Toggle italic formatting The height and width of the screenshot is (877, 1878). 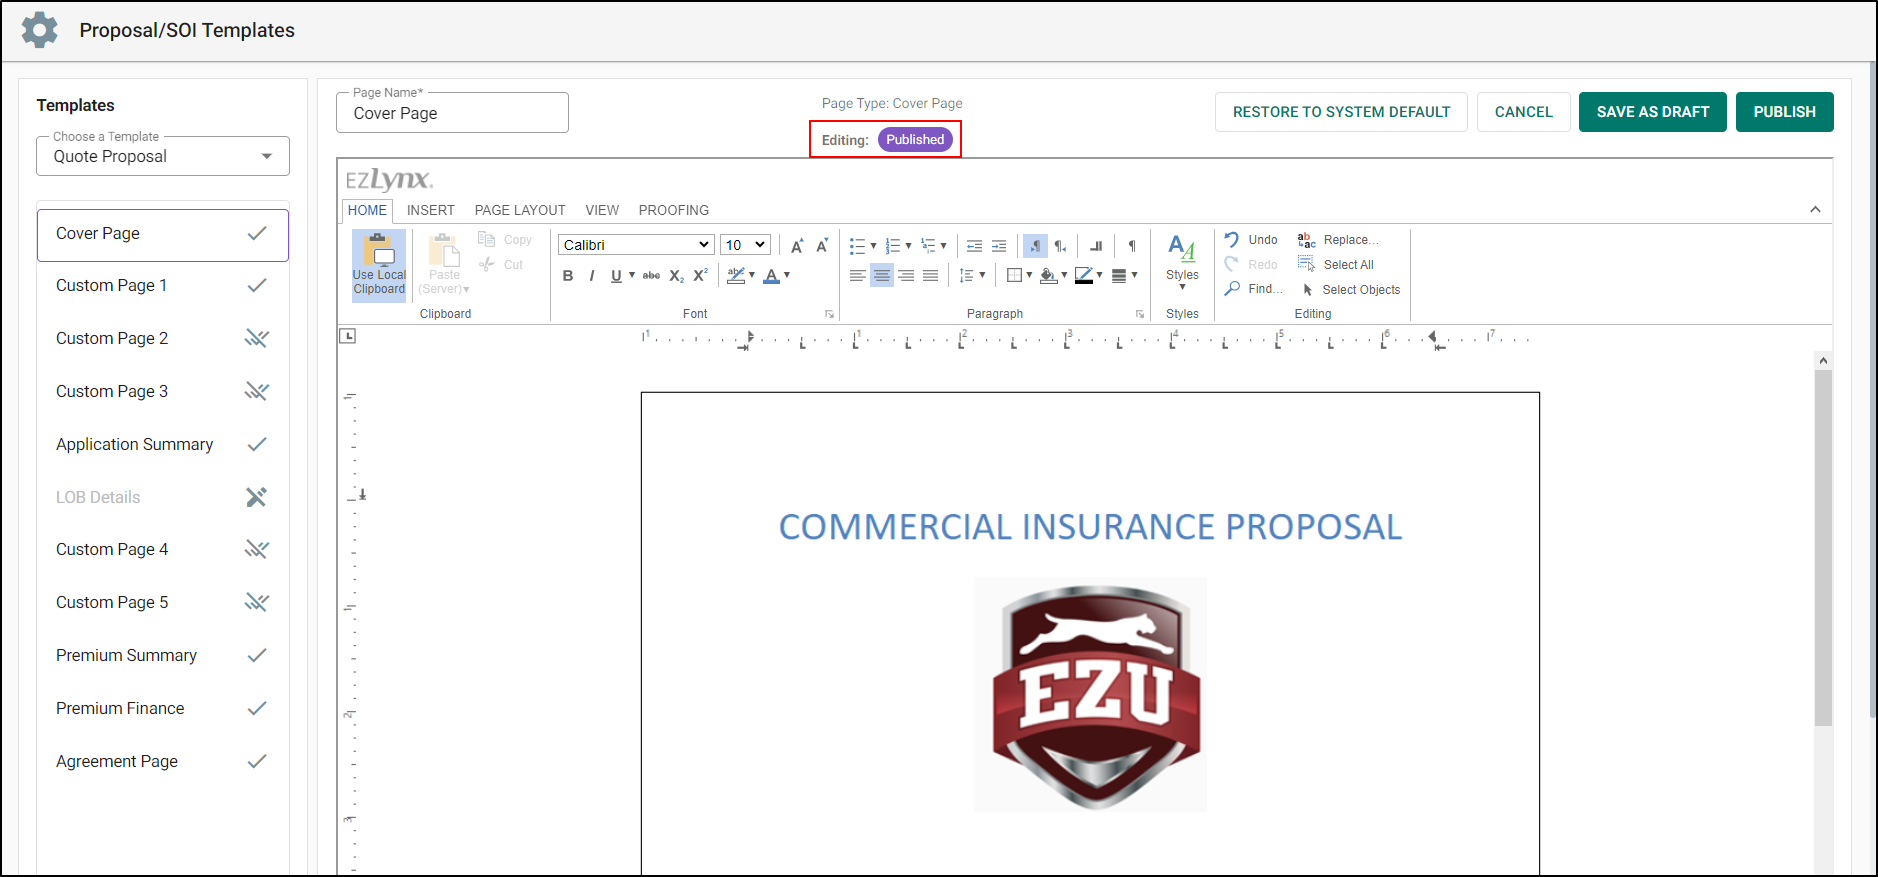point(592,276)
